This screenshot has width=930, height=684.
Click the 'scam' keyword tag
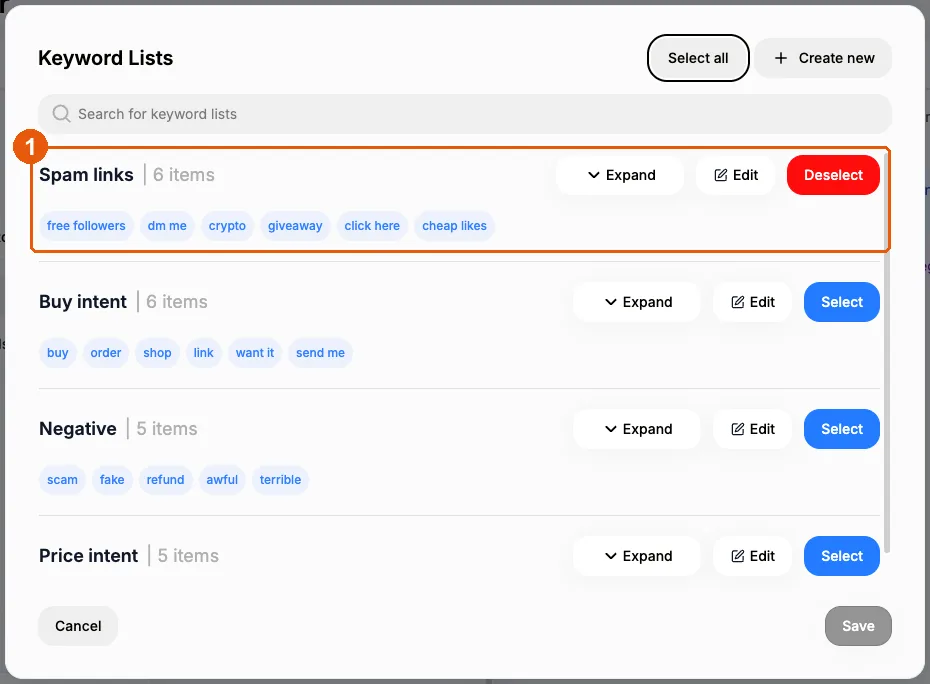pyautogui.click(x=62, y=480)
